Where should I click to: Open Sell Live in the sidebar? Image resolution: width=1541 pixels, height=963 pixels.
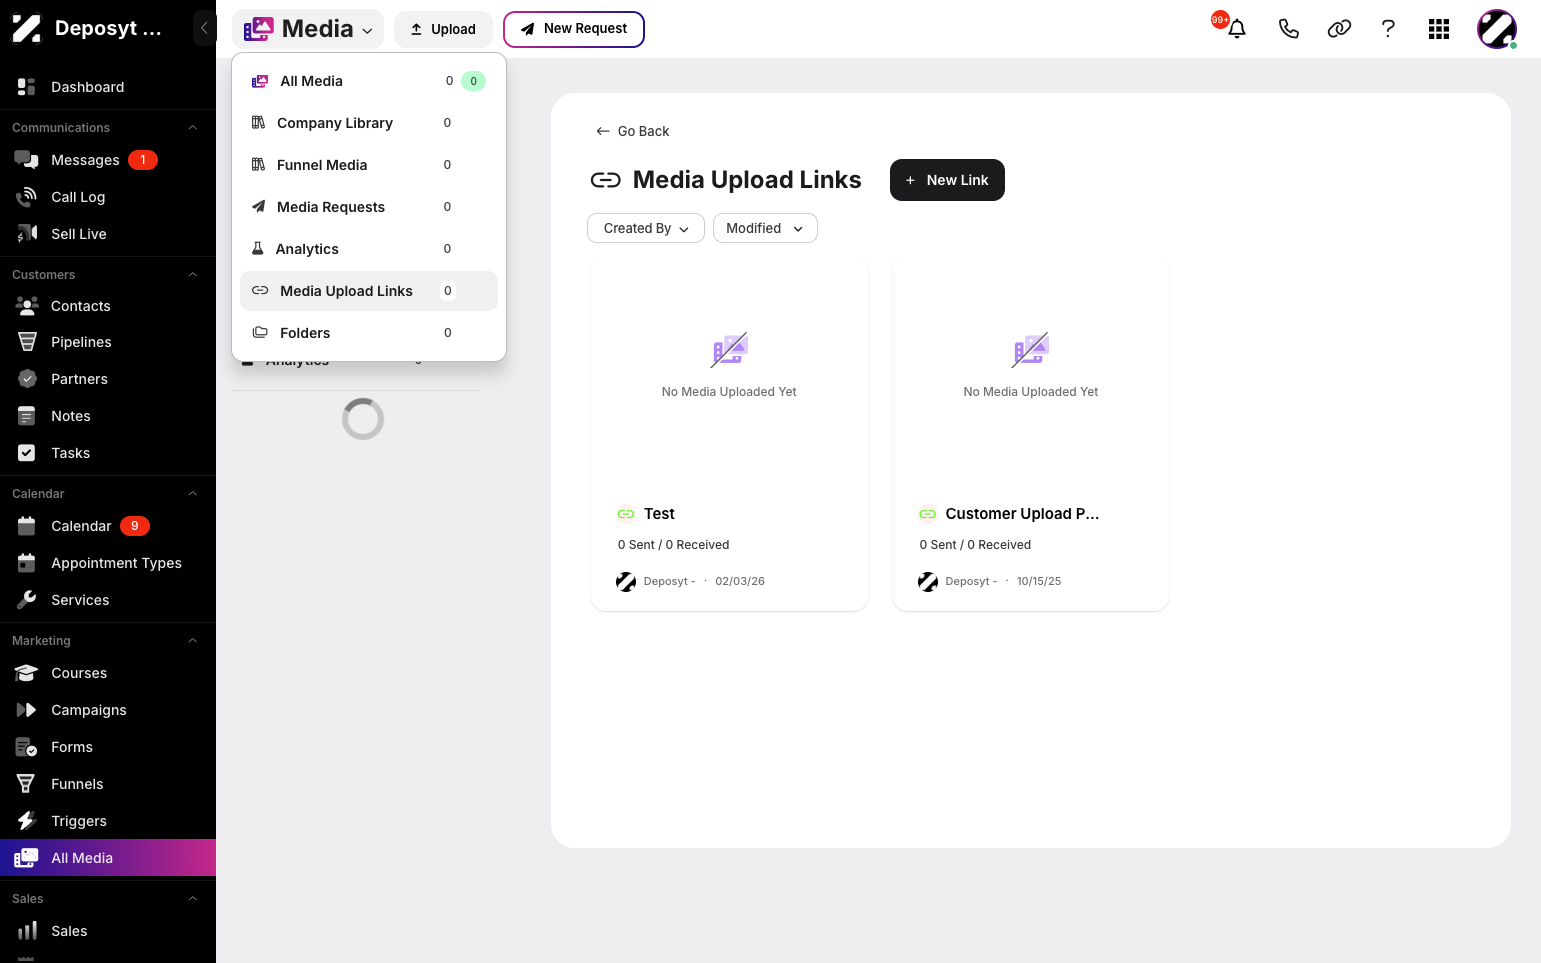(108, 234)
